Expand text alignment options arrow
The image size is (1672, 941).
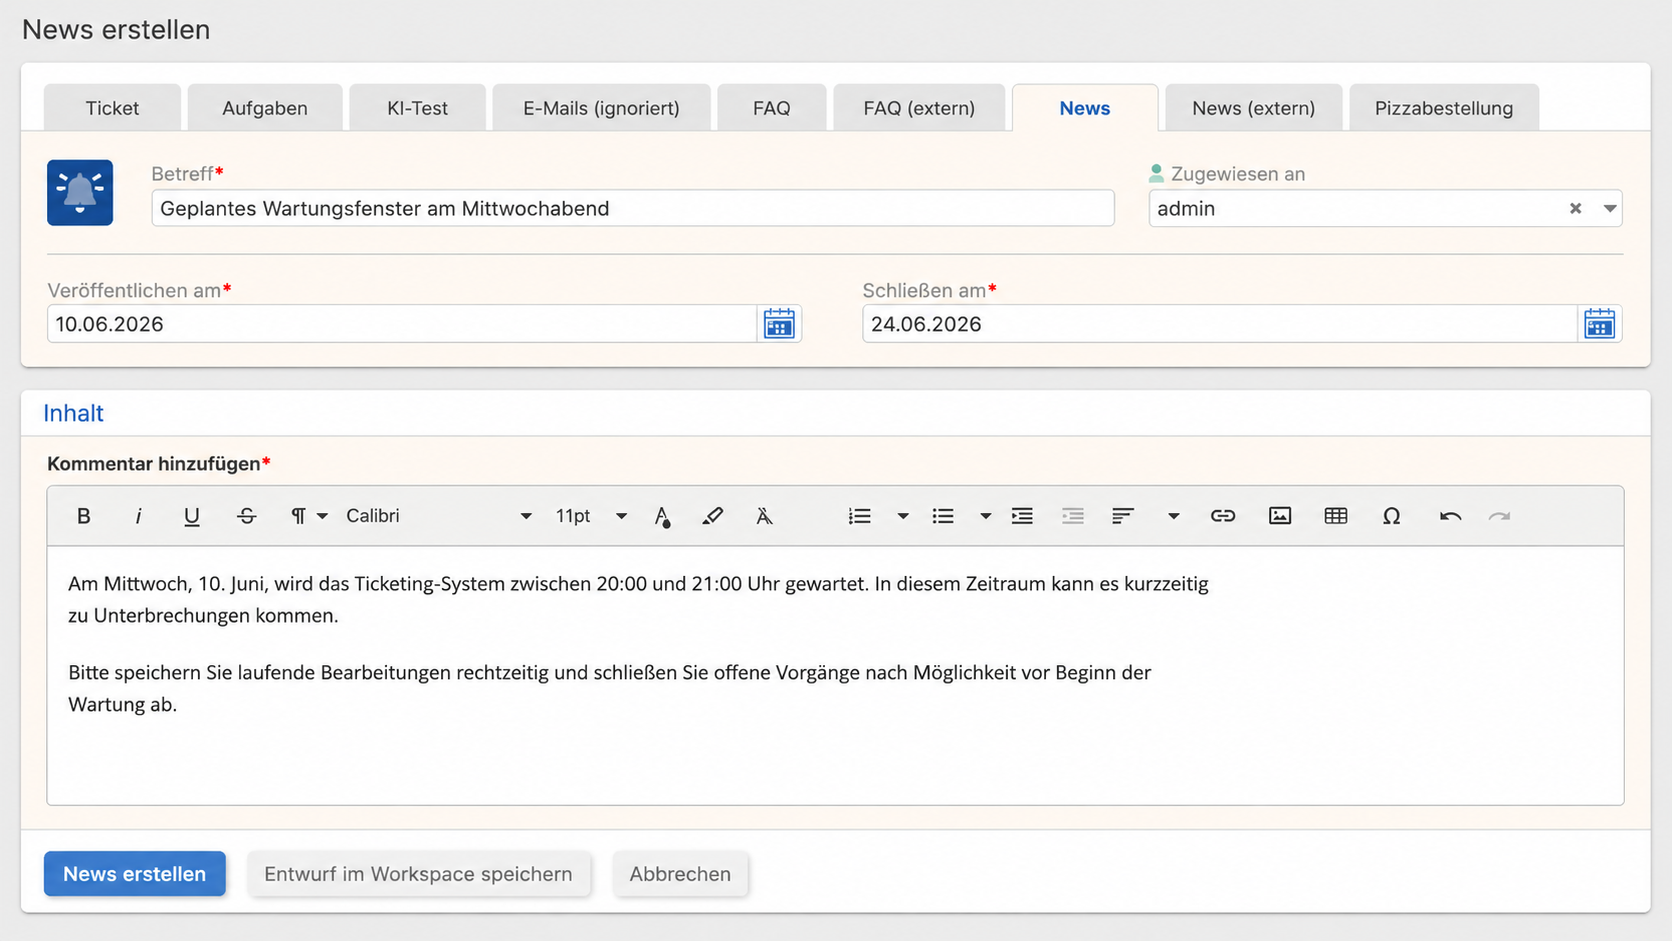click(1174, 516)
